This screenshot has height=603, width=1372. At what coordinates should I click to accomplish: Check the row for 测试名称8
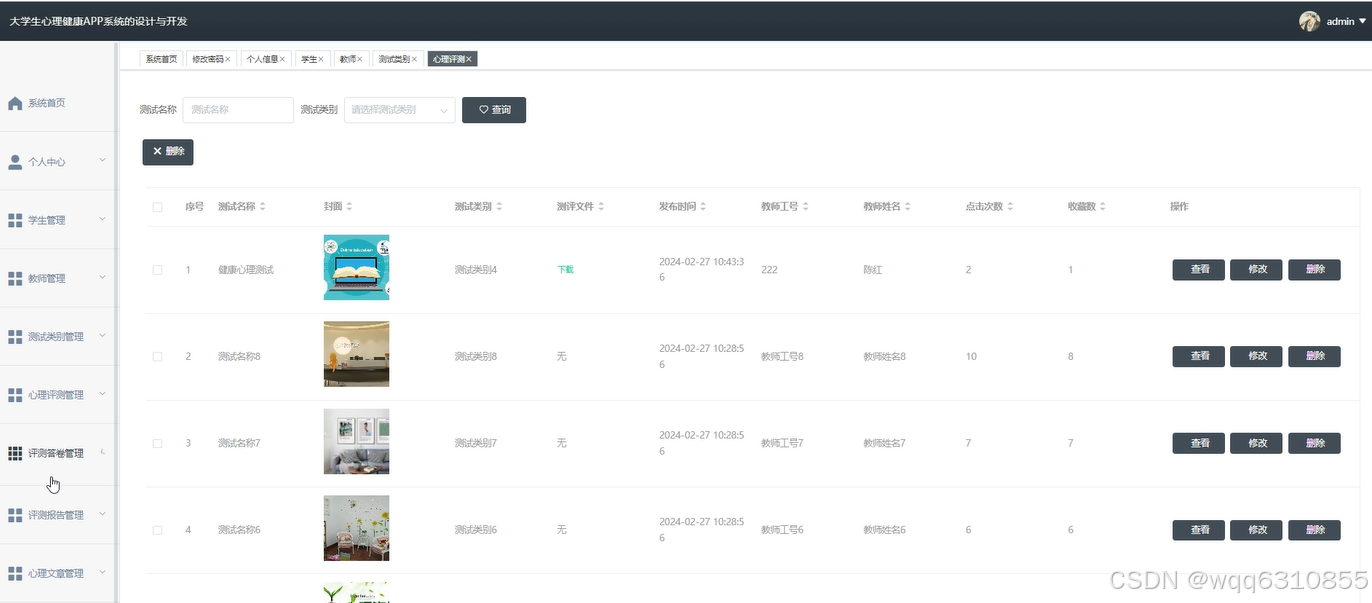(x=157, y=356)
